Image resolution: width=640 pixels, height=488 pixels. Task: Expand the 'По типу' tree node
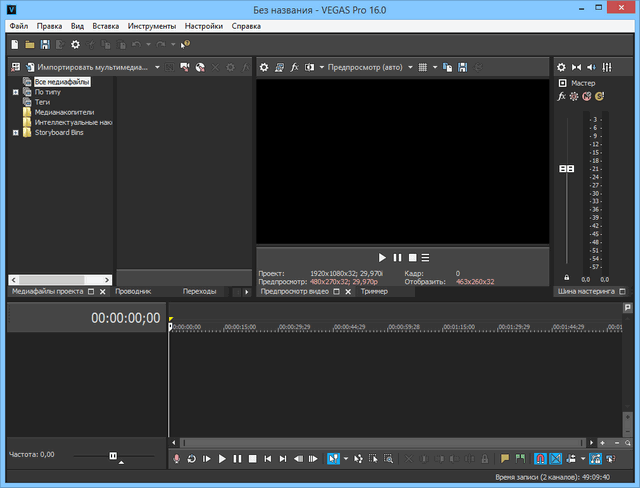(x=15, y=91)
